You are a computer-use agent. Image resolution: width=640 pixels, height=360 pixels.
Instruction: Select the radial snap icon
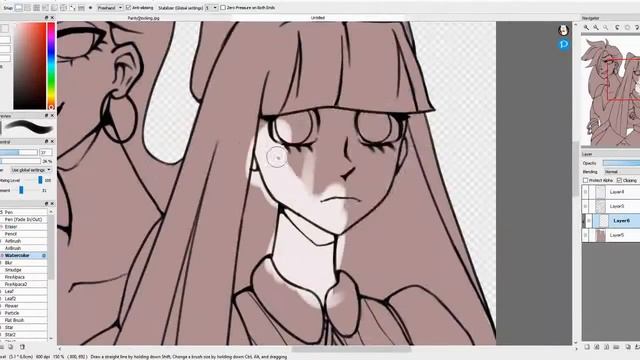55,7
